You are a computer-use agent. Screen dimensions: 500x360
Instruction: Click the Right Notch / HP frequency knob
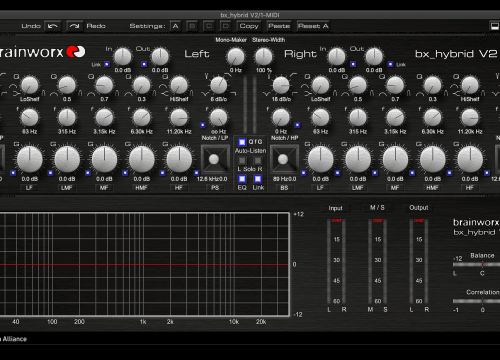[x=281, y=118]
